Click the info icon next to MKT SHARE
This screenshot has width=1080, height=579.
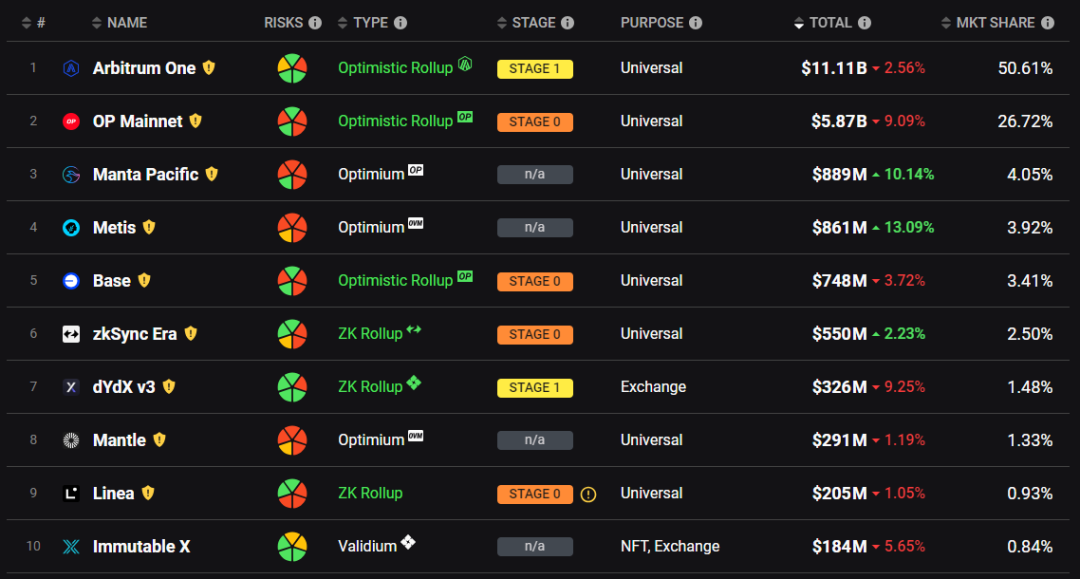pos(1047,23)
